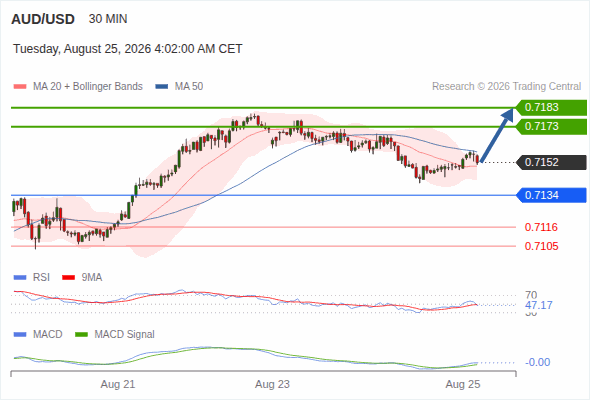Click the AUD/USD pair title
This screenshot has width=590, height=400.
click(43, 19)
